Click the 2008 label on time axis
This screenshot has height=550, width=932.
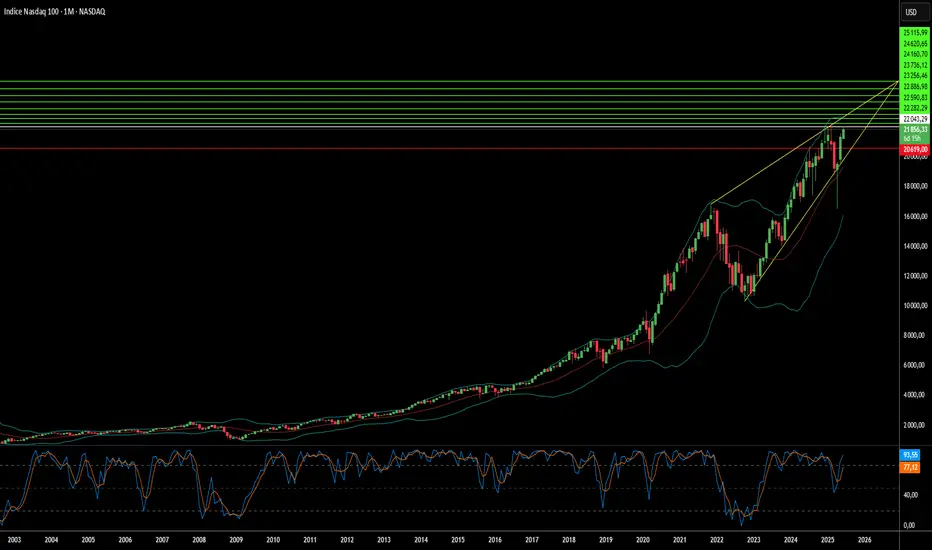pyautogui.click(x=199, y=540)
